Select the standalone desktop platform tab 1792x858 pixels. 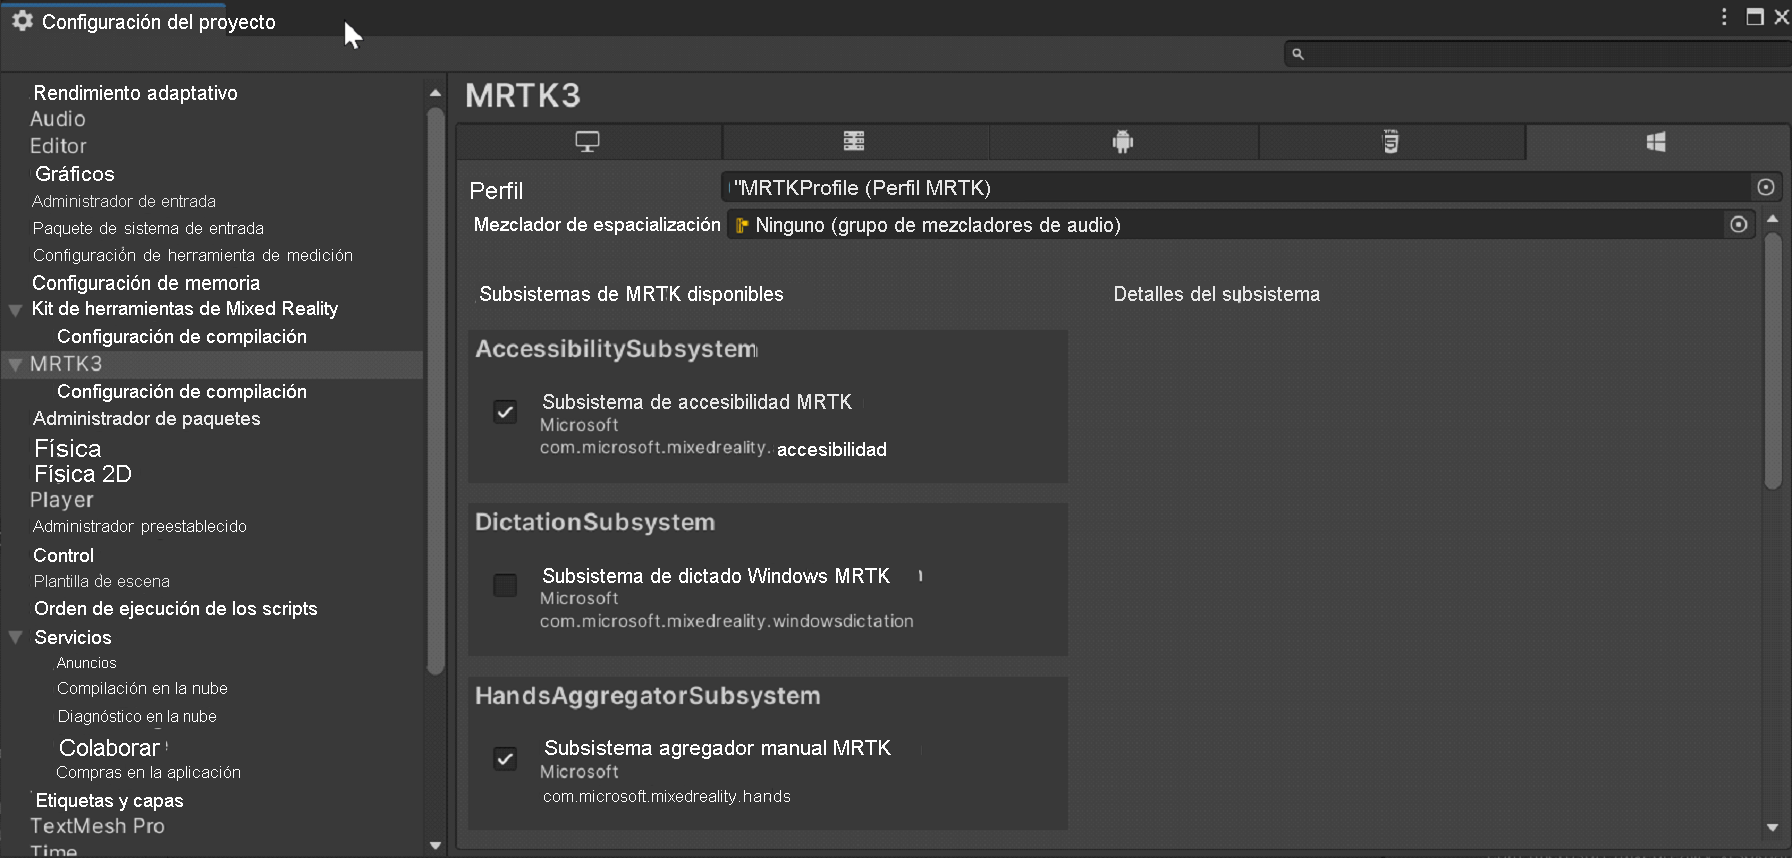[x=588, y=142]
